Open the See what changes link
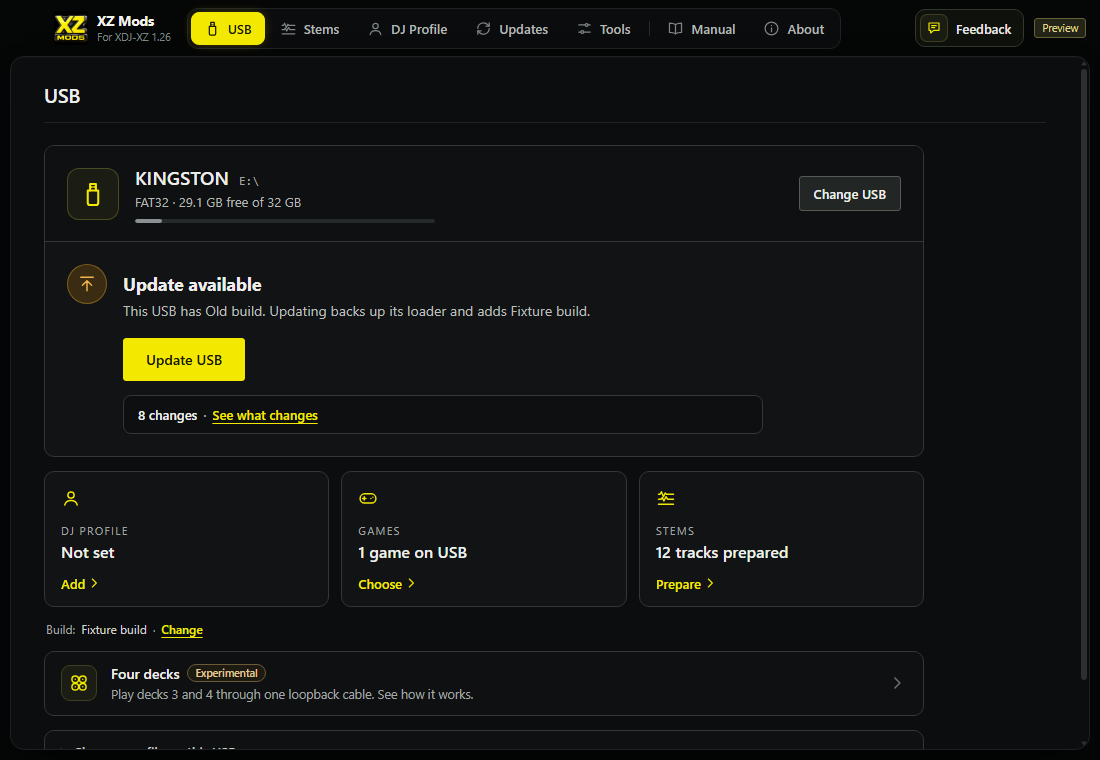 pyautogui.click(x=265, y=415)
